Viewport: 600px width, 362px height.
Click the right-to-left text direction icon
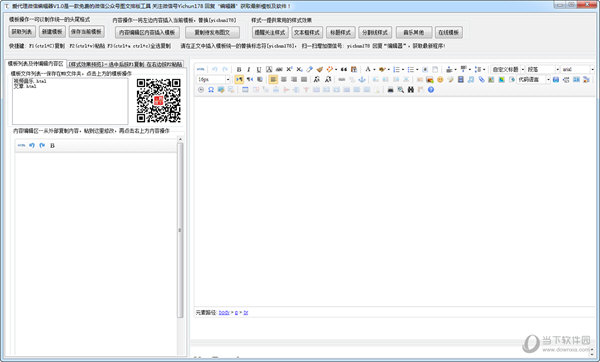250,80
